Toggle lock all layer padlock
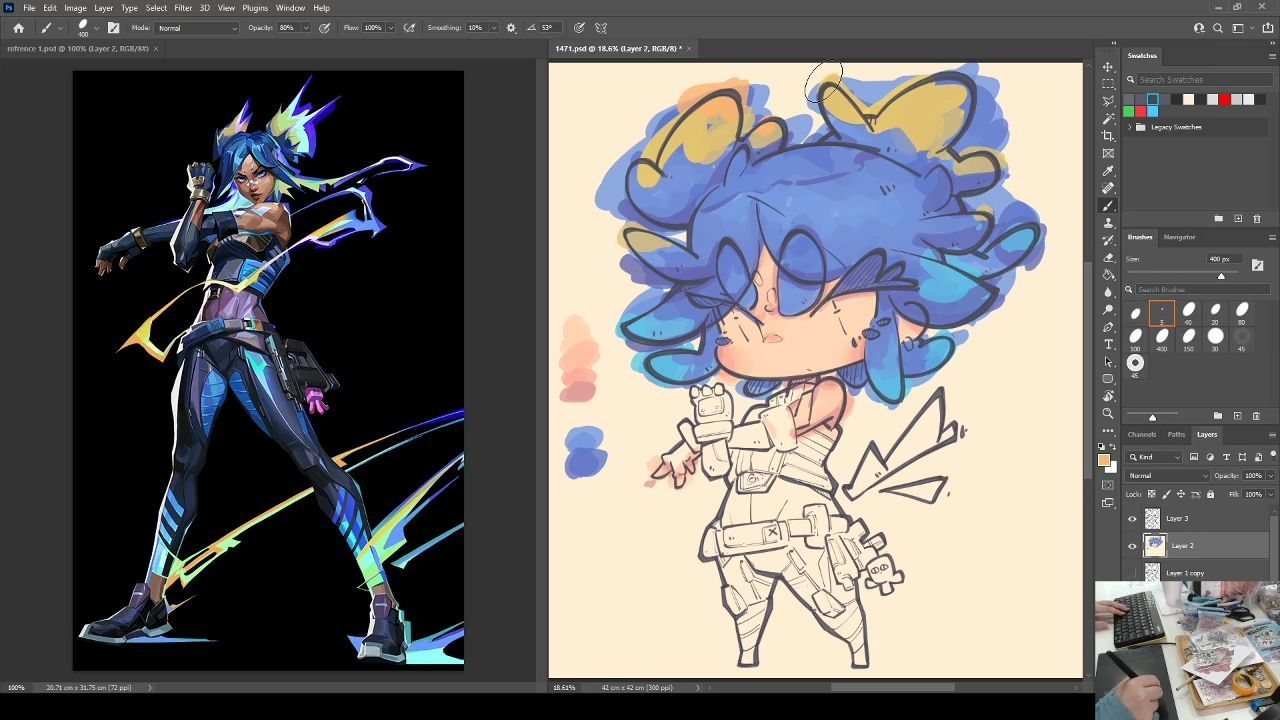Image resolution: width=1280 pixels, height=720 pixels. pyautogui.click(x=1210, y=494)
